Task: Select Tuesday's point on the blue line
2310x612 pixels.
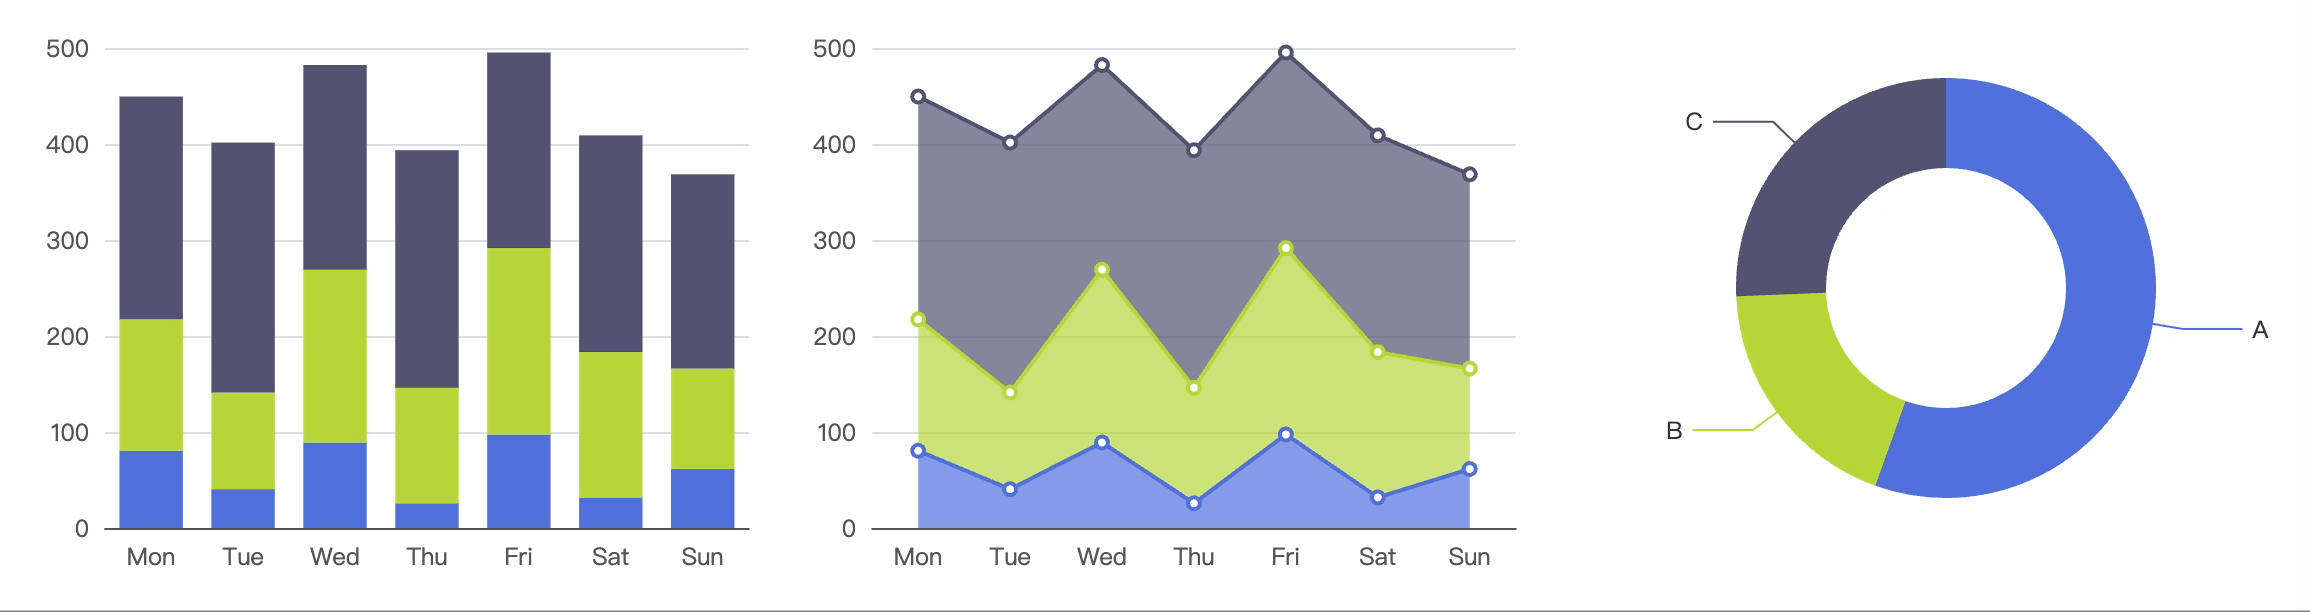Action: click(1010, 489)
